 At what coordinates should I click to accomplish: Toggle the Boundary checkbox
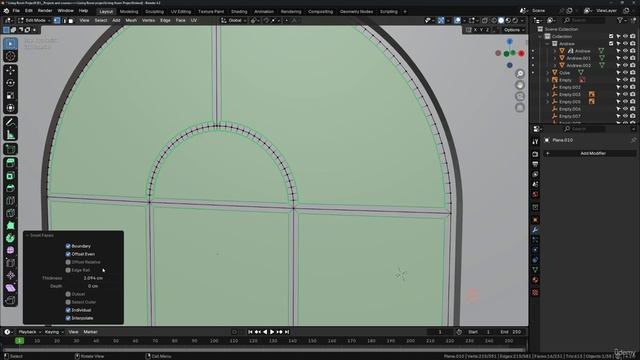68,246
